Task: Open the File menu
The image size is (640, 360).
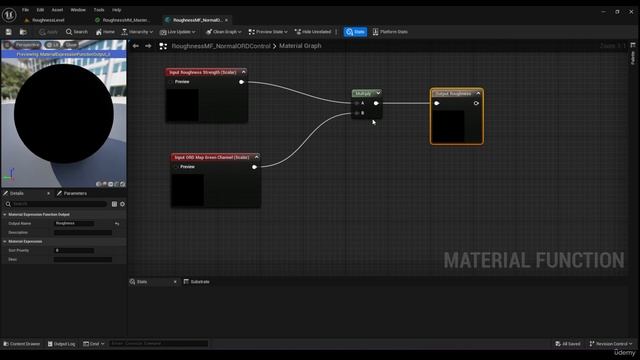Action: [x=25, y=10]
